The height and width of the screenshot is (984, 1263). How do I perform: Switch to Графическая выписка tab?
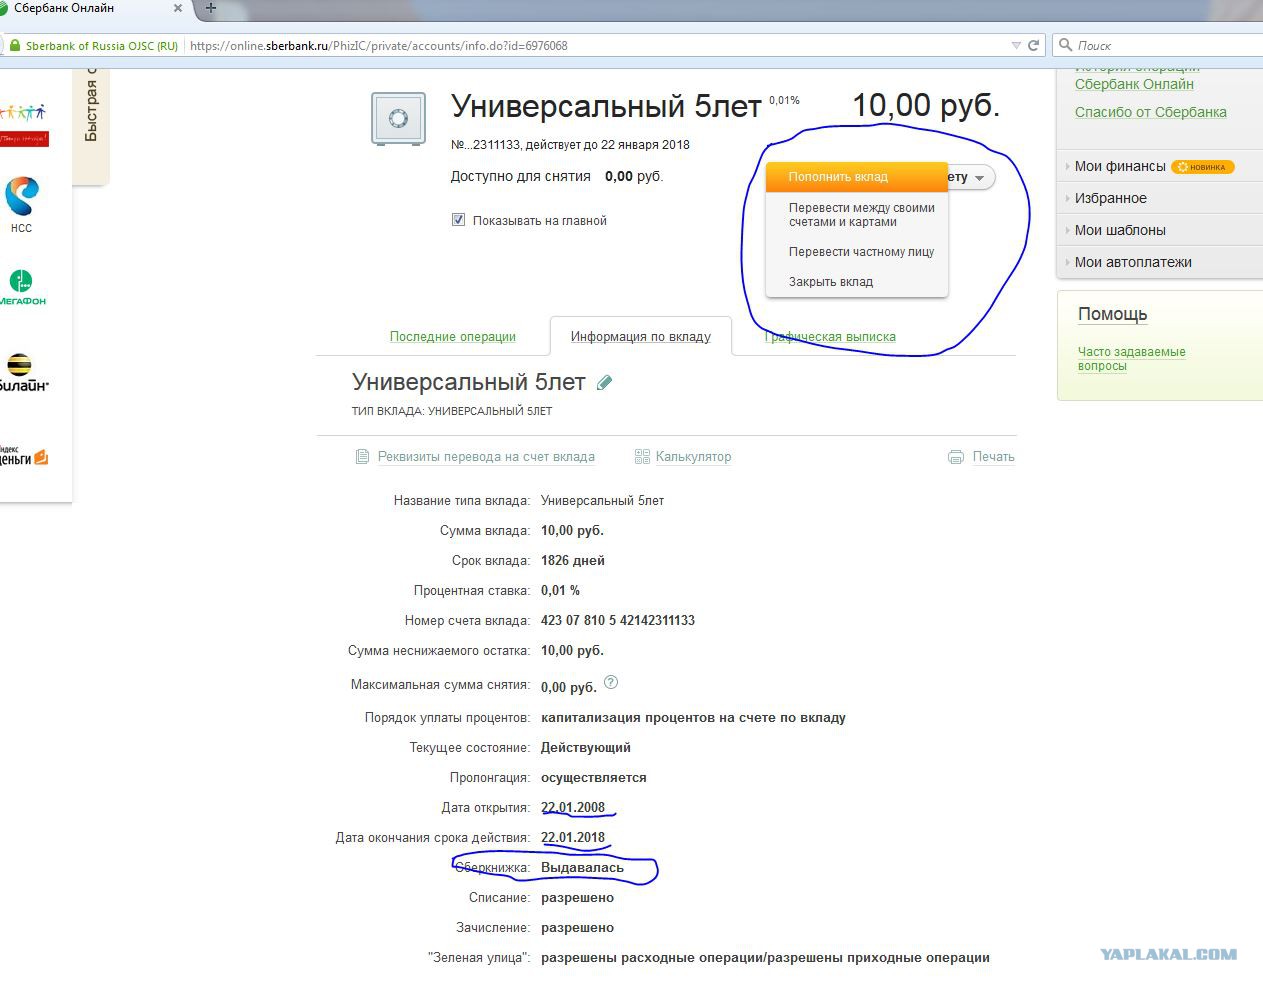coord(830,337)
